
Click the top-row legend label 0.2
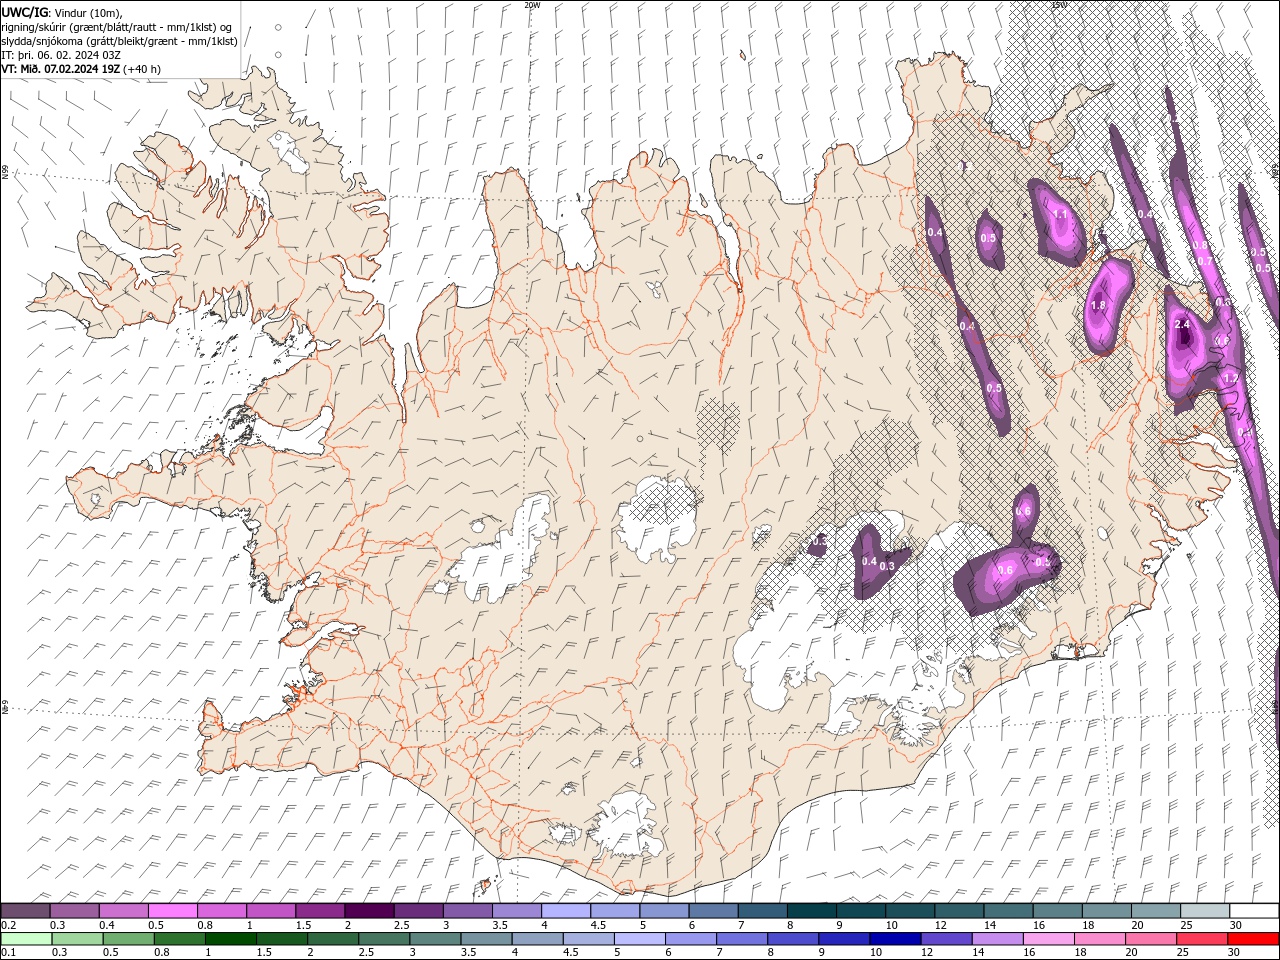pos(8,925)
